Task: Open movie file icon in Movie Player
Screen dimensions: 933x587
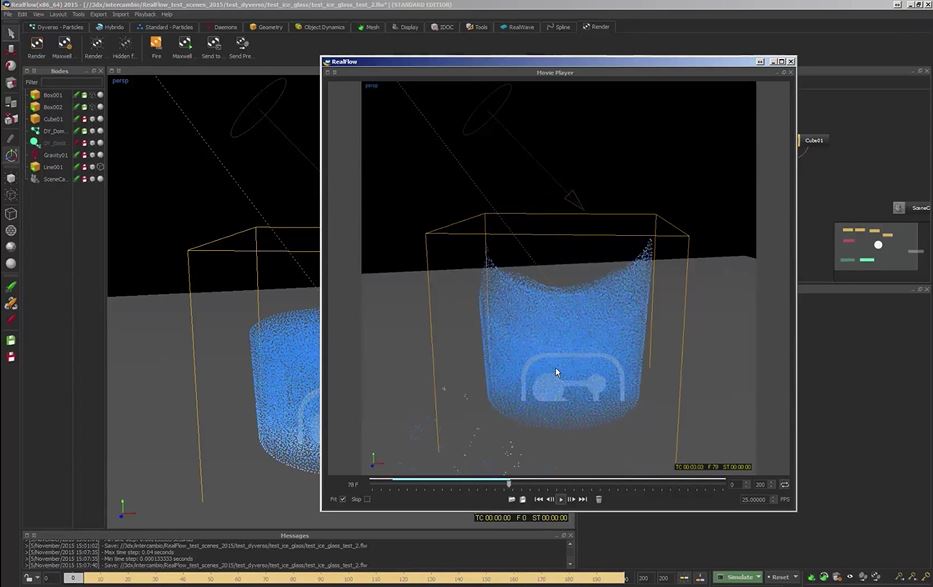Action: (x=511, y=500)
